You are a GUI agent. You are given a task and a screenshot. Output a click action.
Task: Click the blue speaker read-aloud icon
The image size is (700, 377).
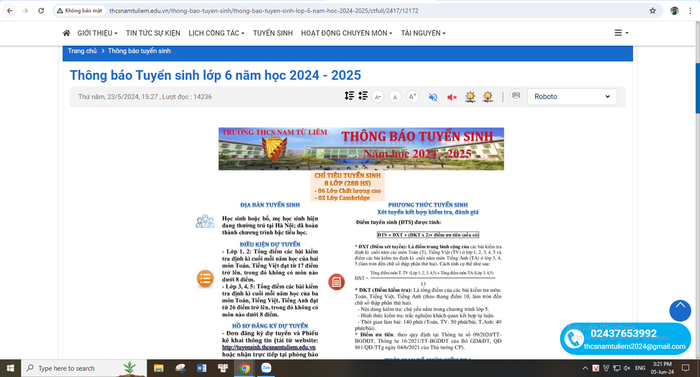(433, 97)
